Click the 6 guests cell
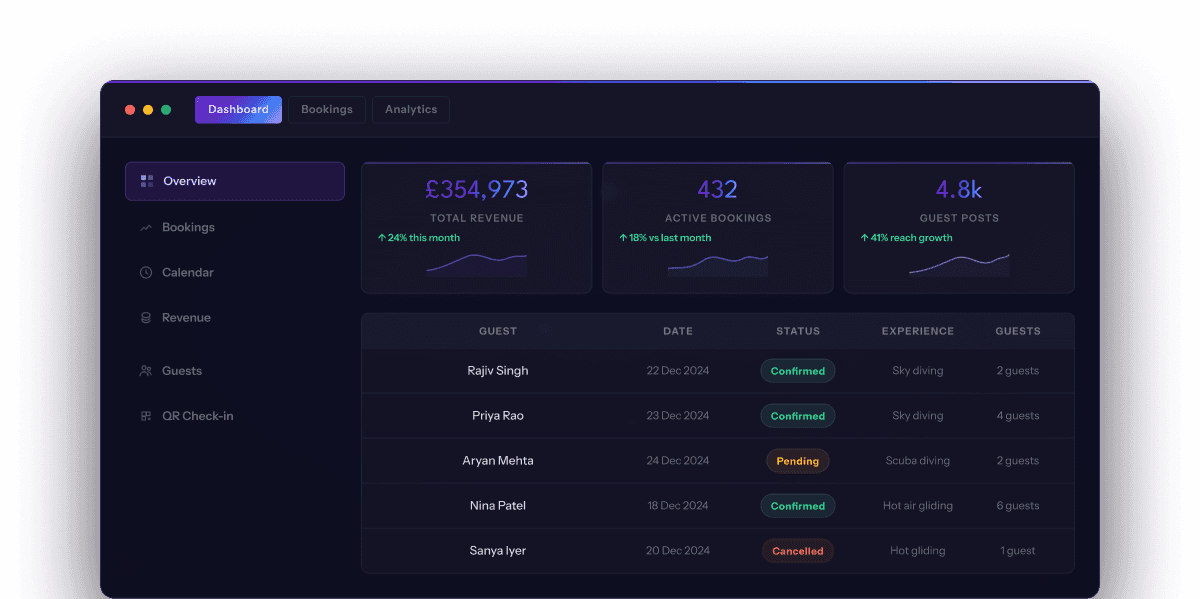Viewport: 1200px width, 599px height. pyautogui.click(x=1018, y=506)
